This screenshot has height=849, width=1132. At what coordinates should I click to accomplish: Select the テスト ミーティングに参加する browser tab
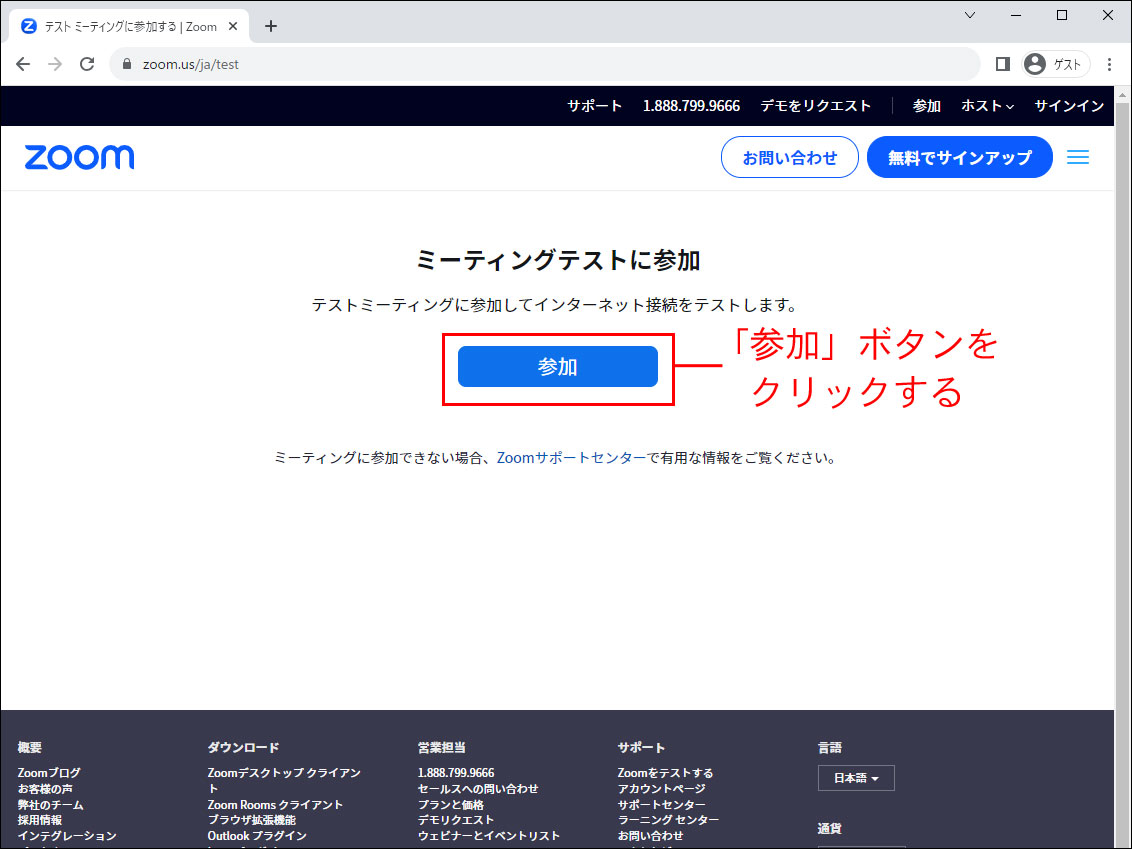tap(130, 26)
